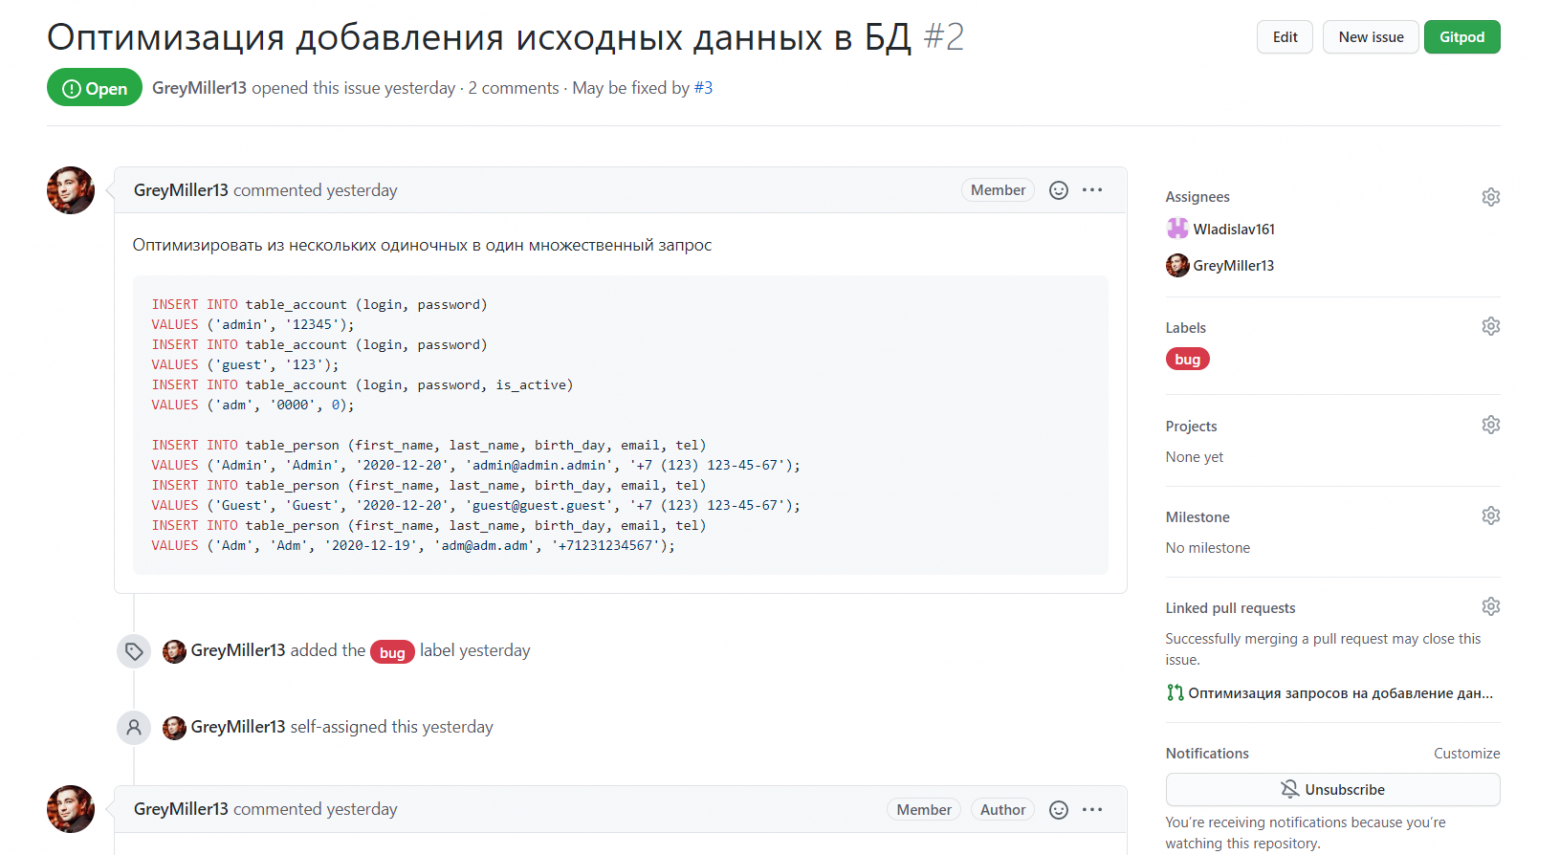Click the Projects heading

(x=1191, y=426)
